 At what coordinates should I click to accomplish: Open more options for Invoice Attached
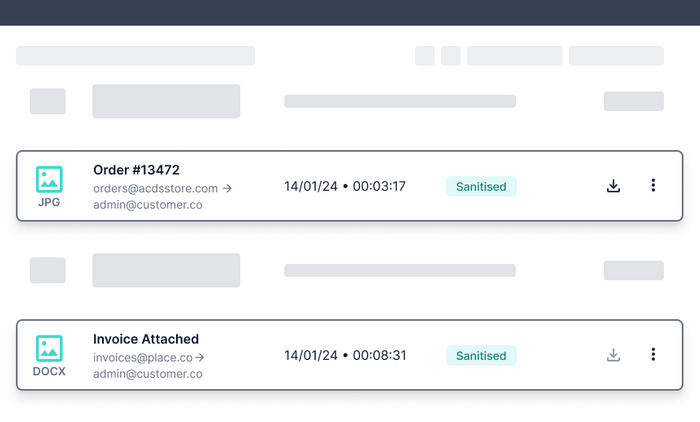pyautogui.click(x=653, y=354)
